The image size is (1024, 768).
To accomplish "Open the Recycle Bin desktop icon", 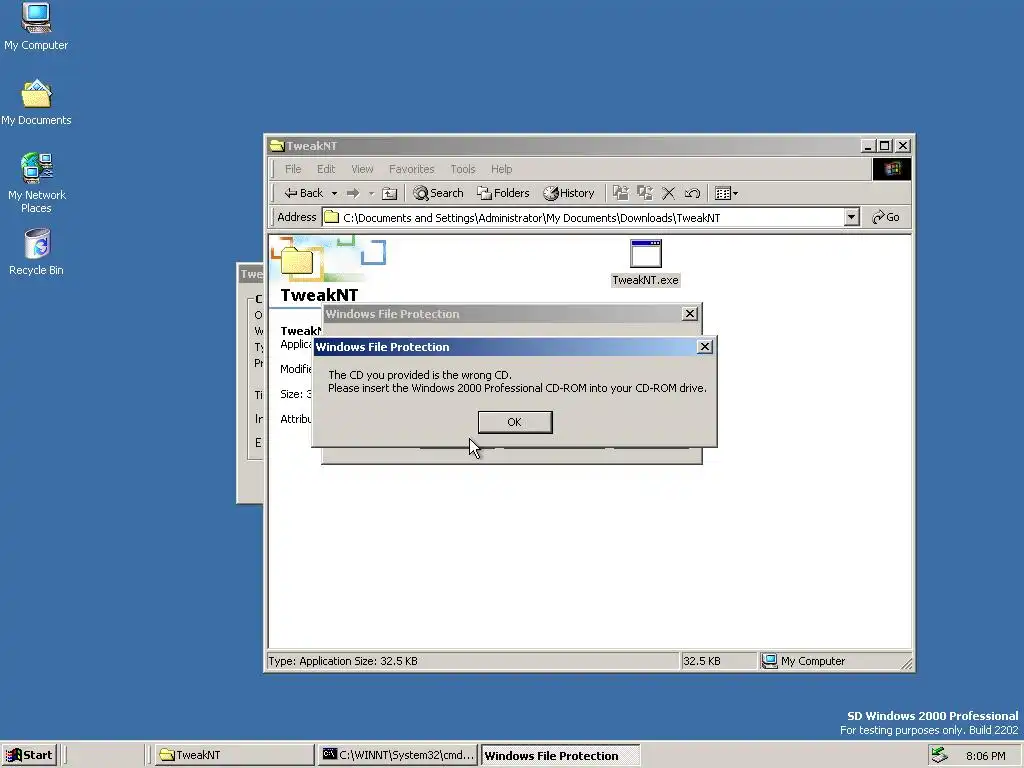I will pyautogui.click(x=37, y=252).
